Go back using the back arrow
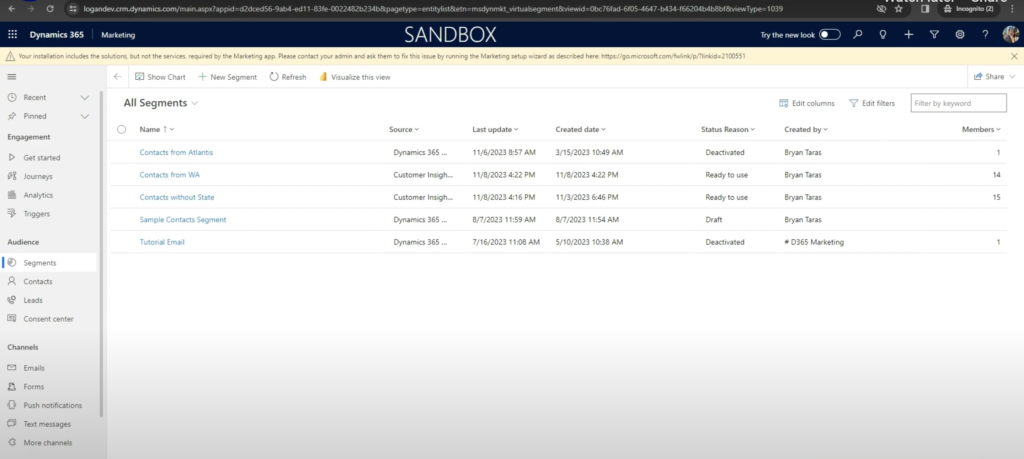The width and height of the screenshot is (1024, 459). pos(117,77)
